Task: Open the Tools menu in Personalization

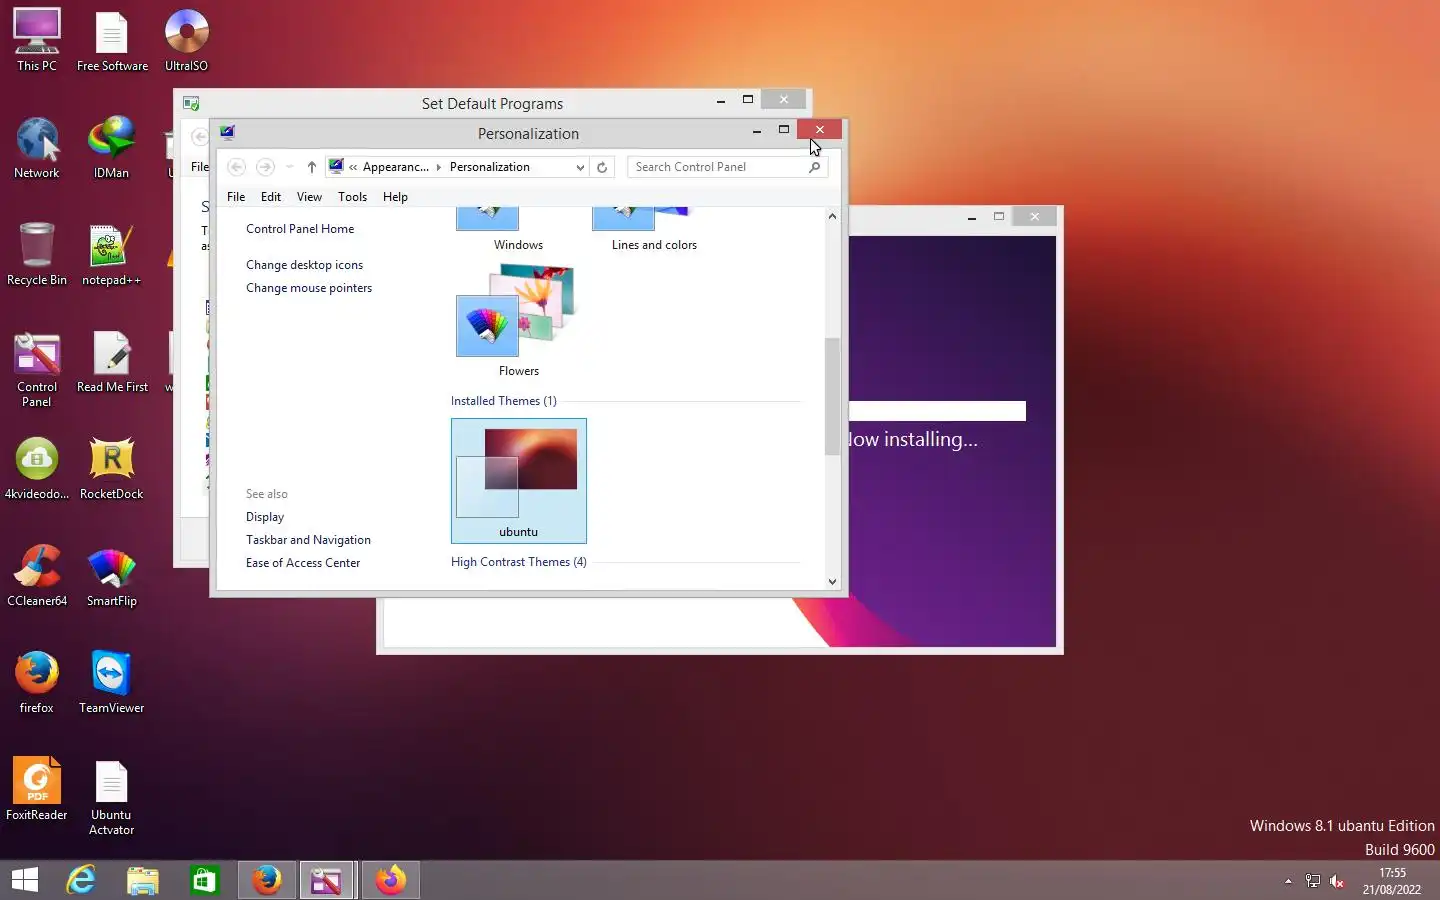Action: tap(353, 197)
